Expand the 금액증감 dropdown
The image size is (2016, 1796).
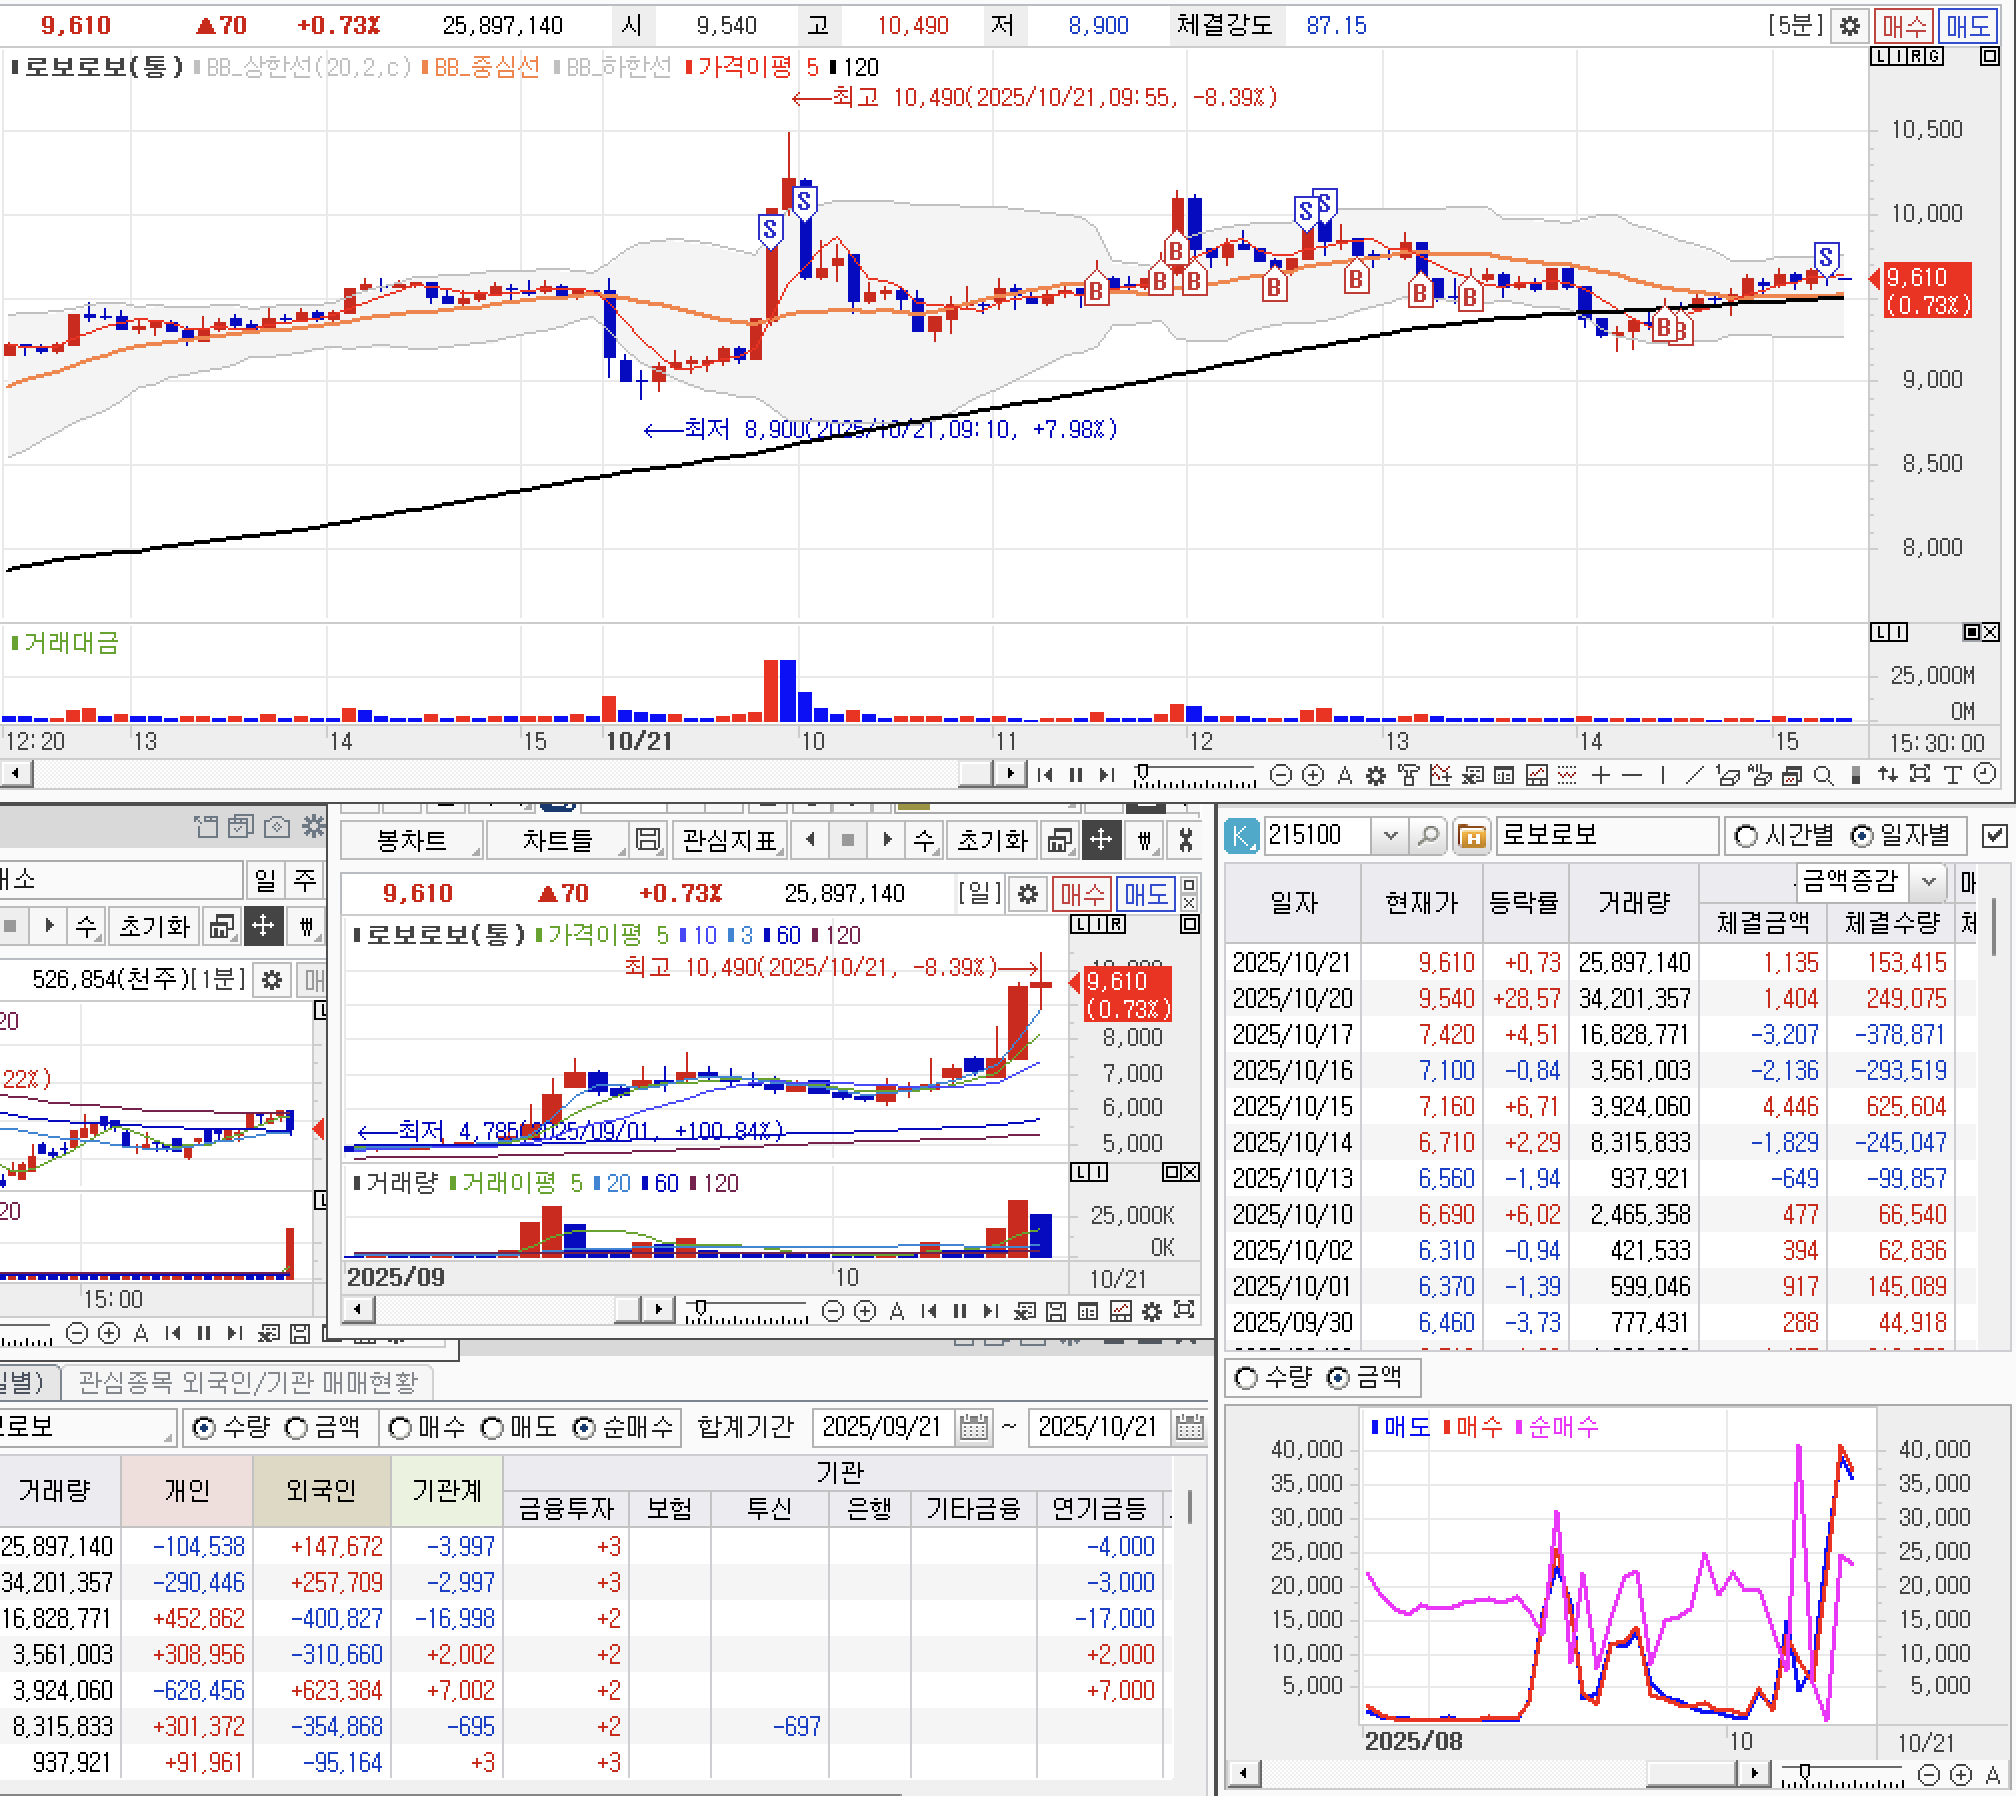click(1929, 881)
